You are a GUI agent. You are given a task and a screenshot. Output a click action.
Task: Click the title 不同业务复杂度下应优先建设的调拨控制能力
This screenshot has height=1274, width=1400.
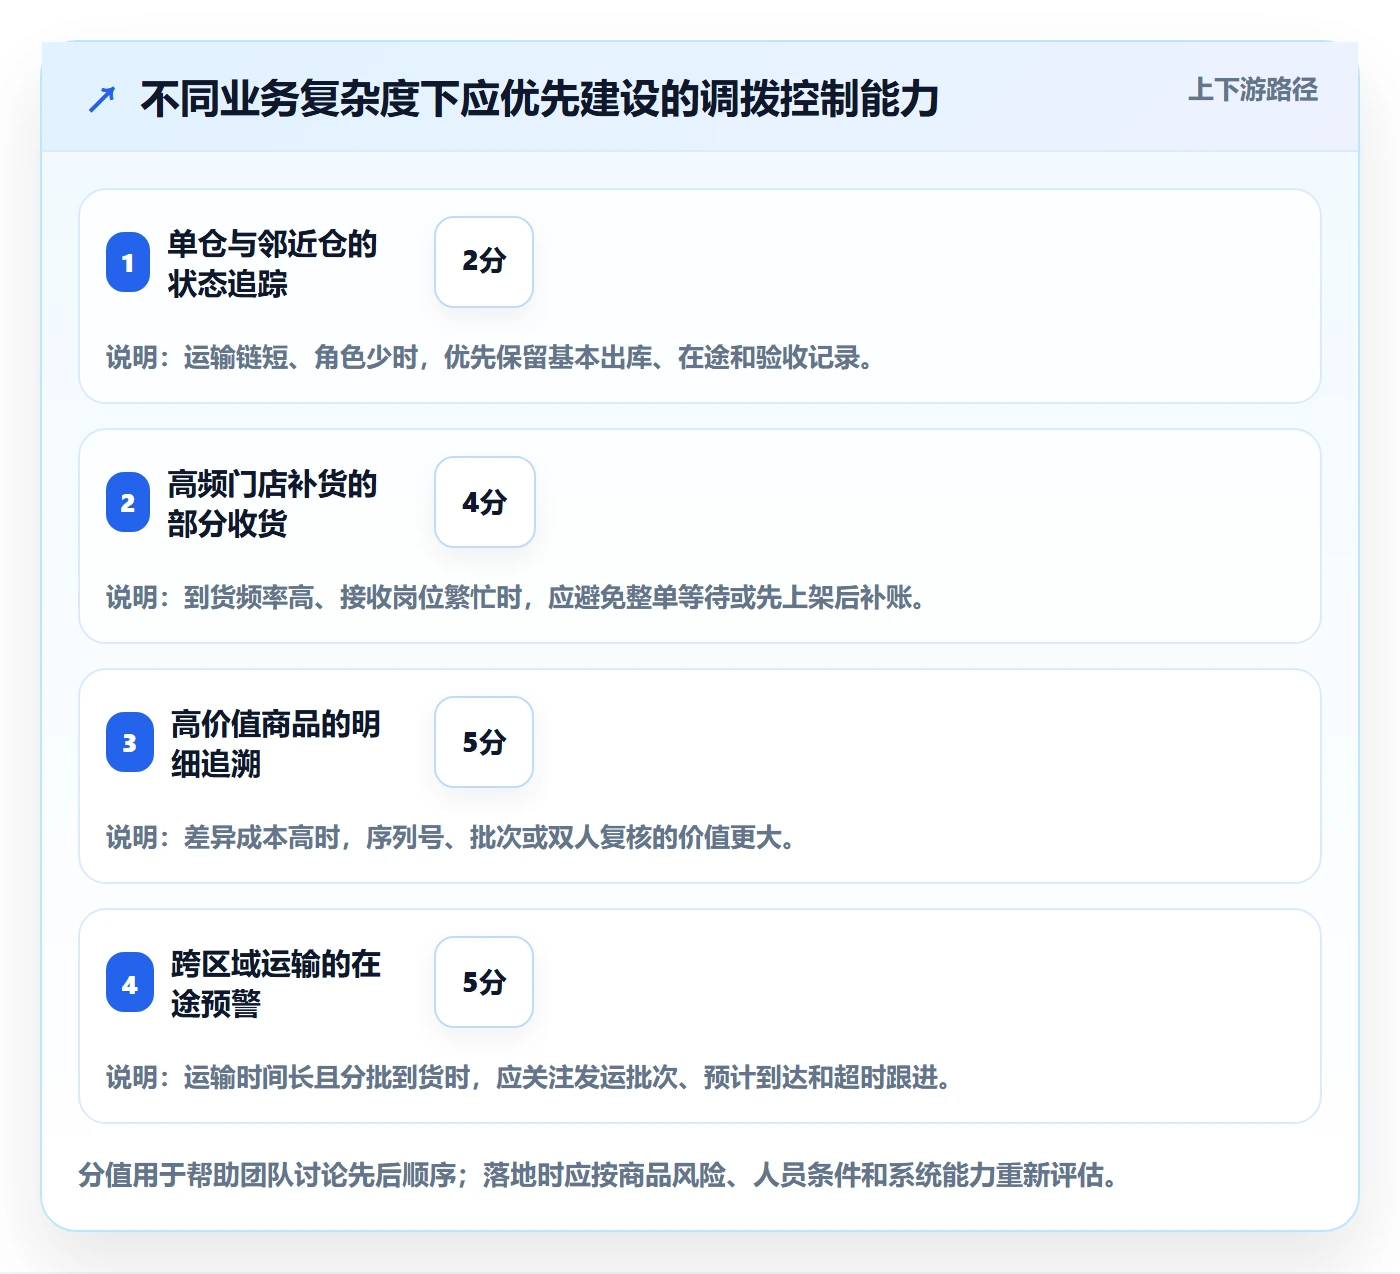(x=540, y=99)
